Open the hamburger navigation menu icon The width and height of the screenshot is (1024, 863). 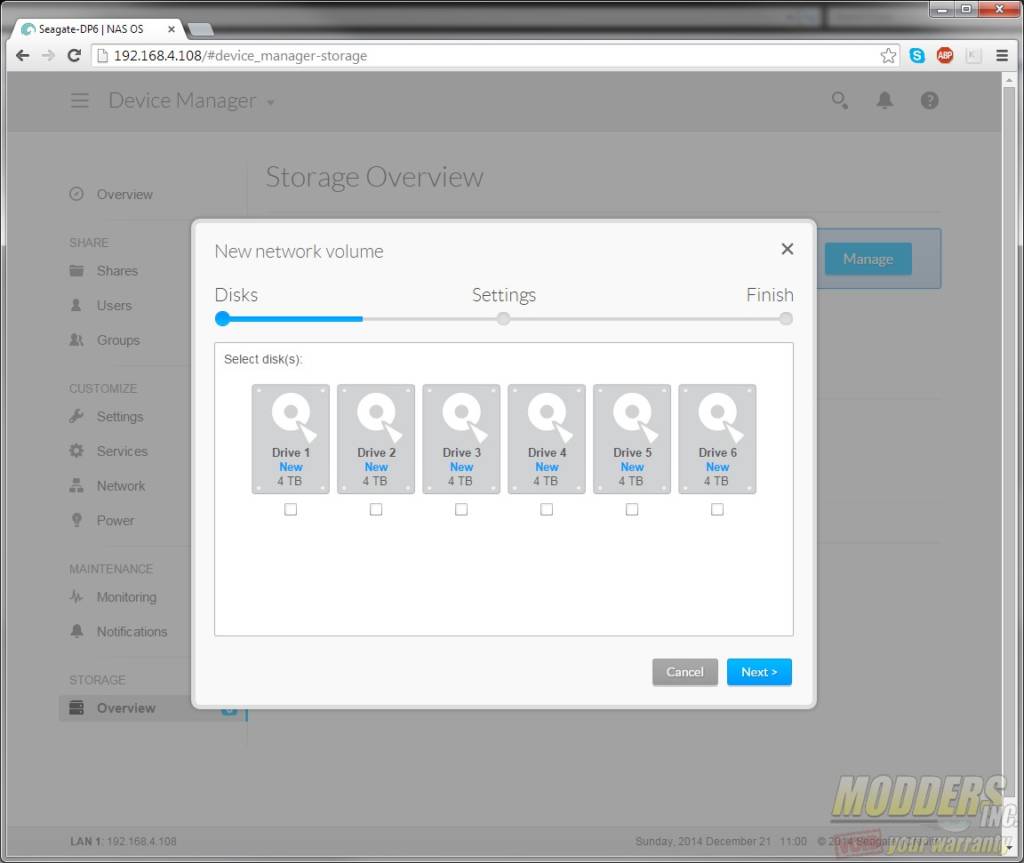[80, 101]
